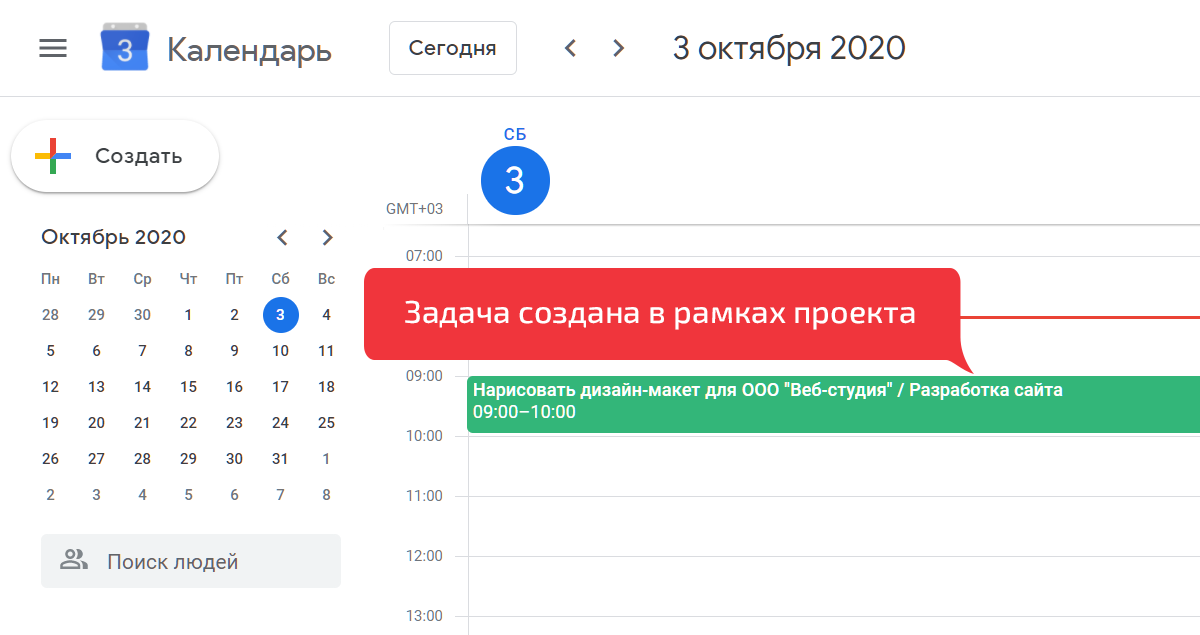The width and height of the screenshot is (1200, 635).
Task: Select October 10 in the mini calendar
Action: click(280, 351)
